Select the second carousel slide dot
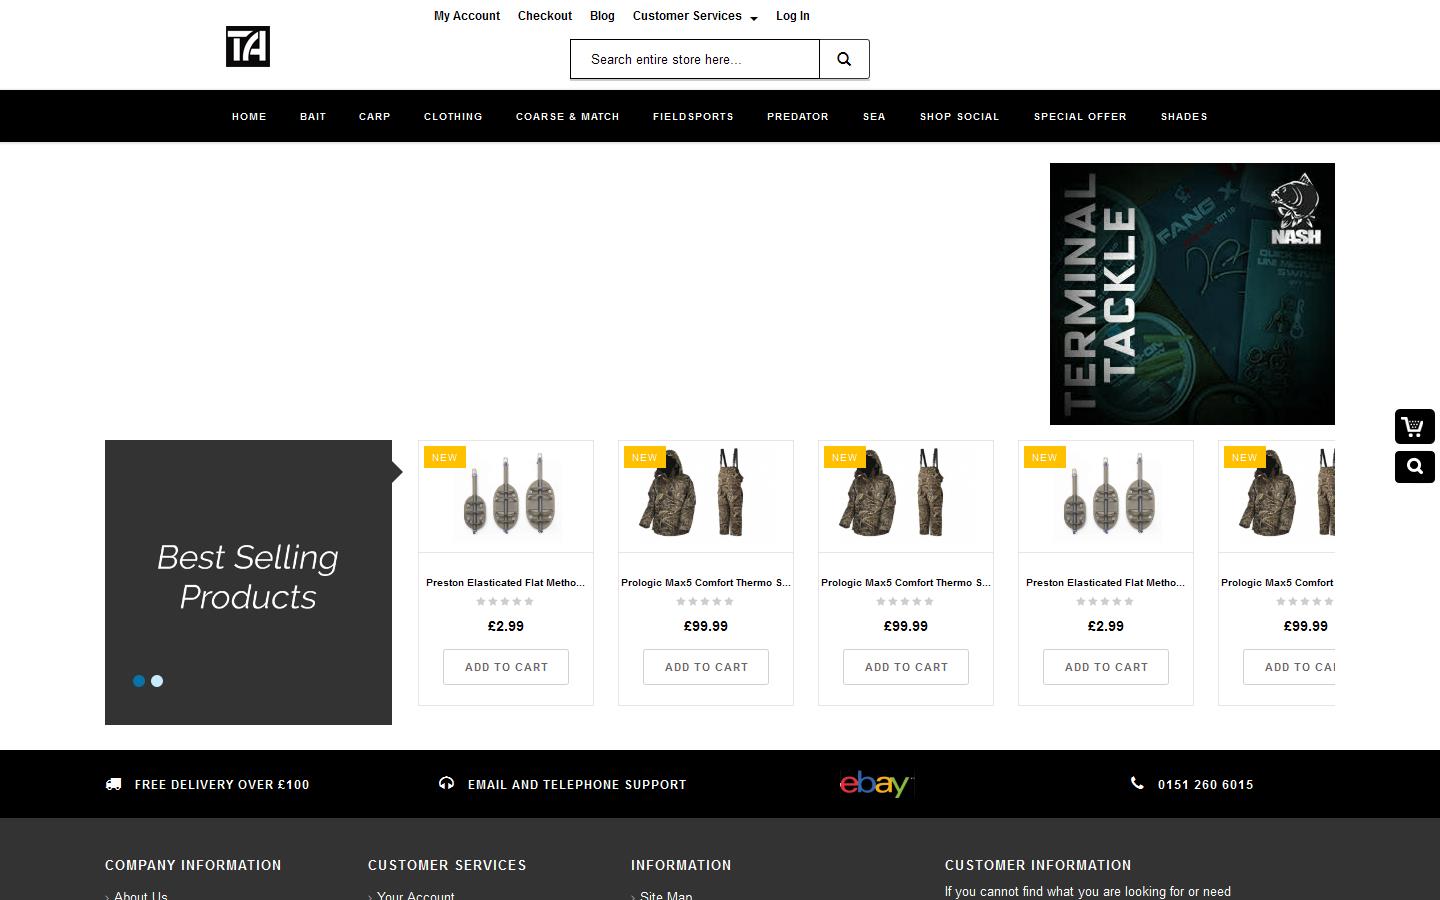The image size is (1440, 900). [157, 681]
